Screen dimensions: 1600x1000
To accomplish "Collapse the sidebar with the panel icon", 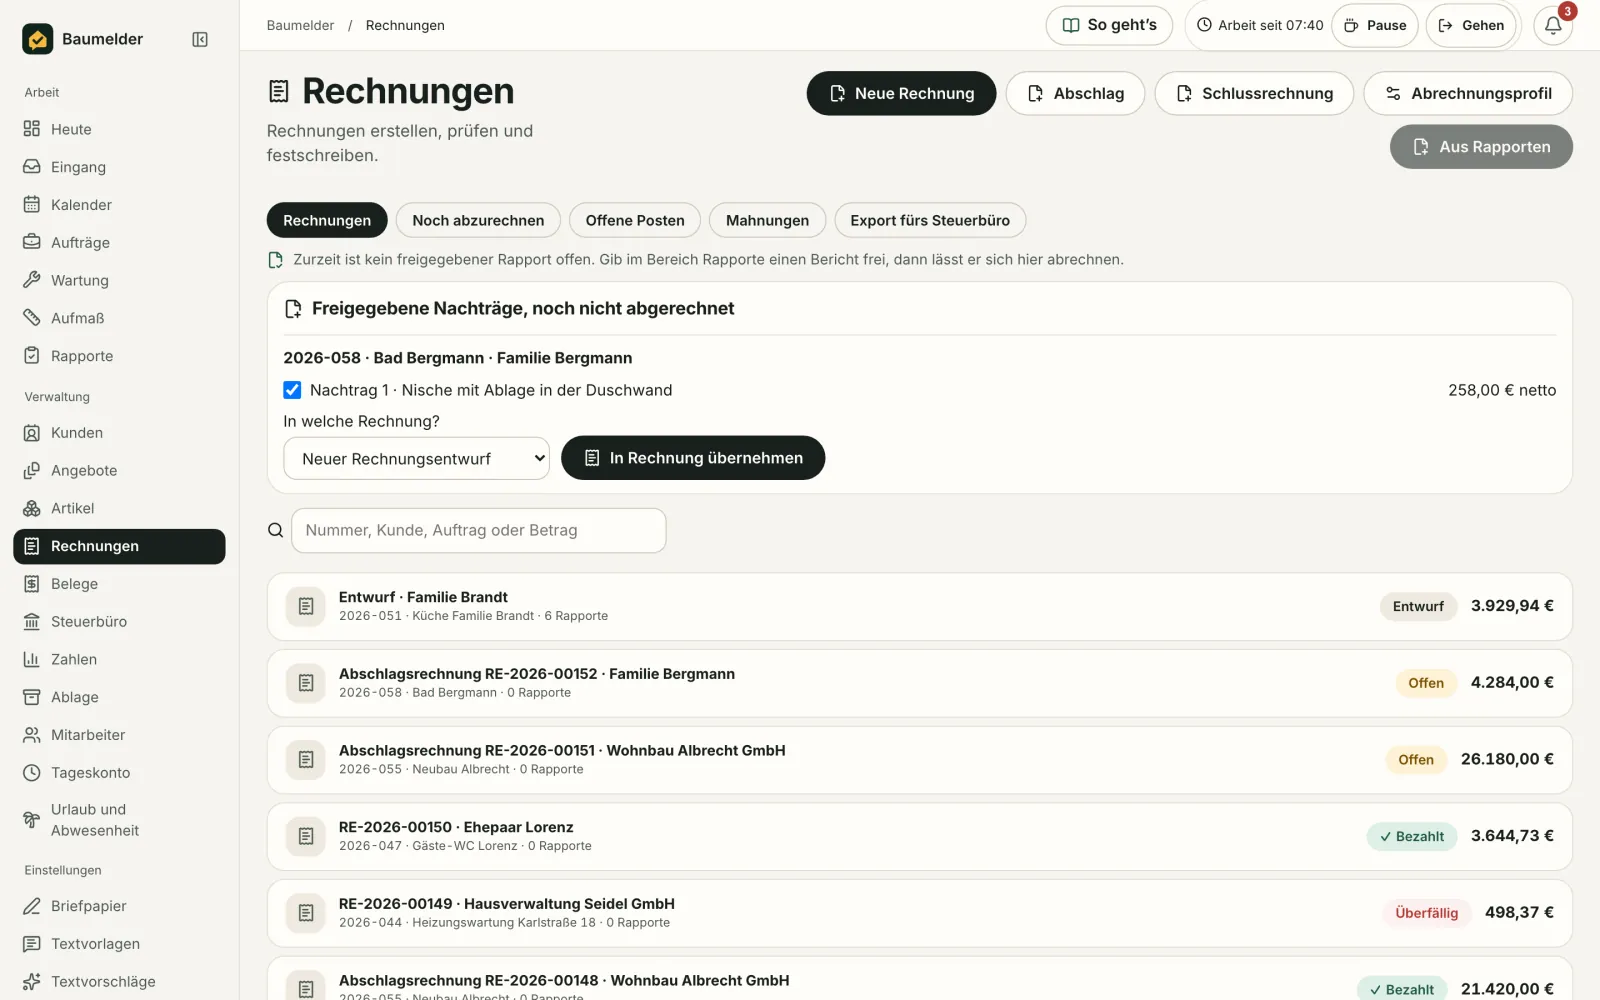I will (x=200, y=39).
